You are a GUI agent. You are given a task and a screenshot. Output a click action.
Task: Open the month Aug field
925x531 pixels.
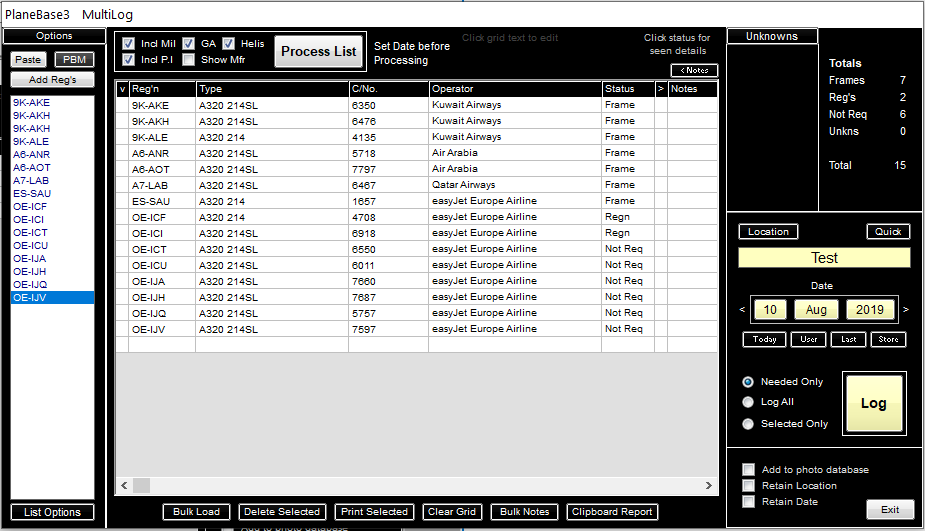click(817, 310)
